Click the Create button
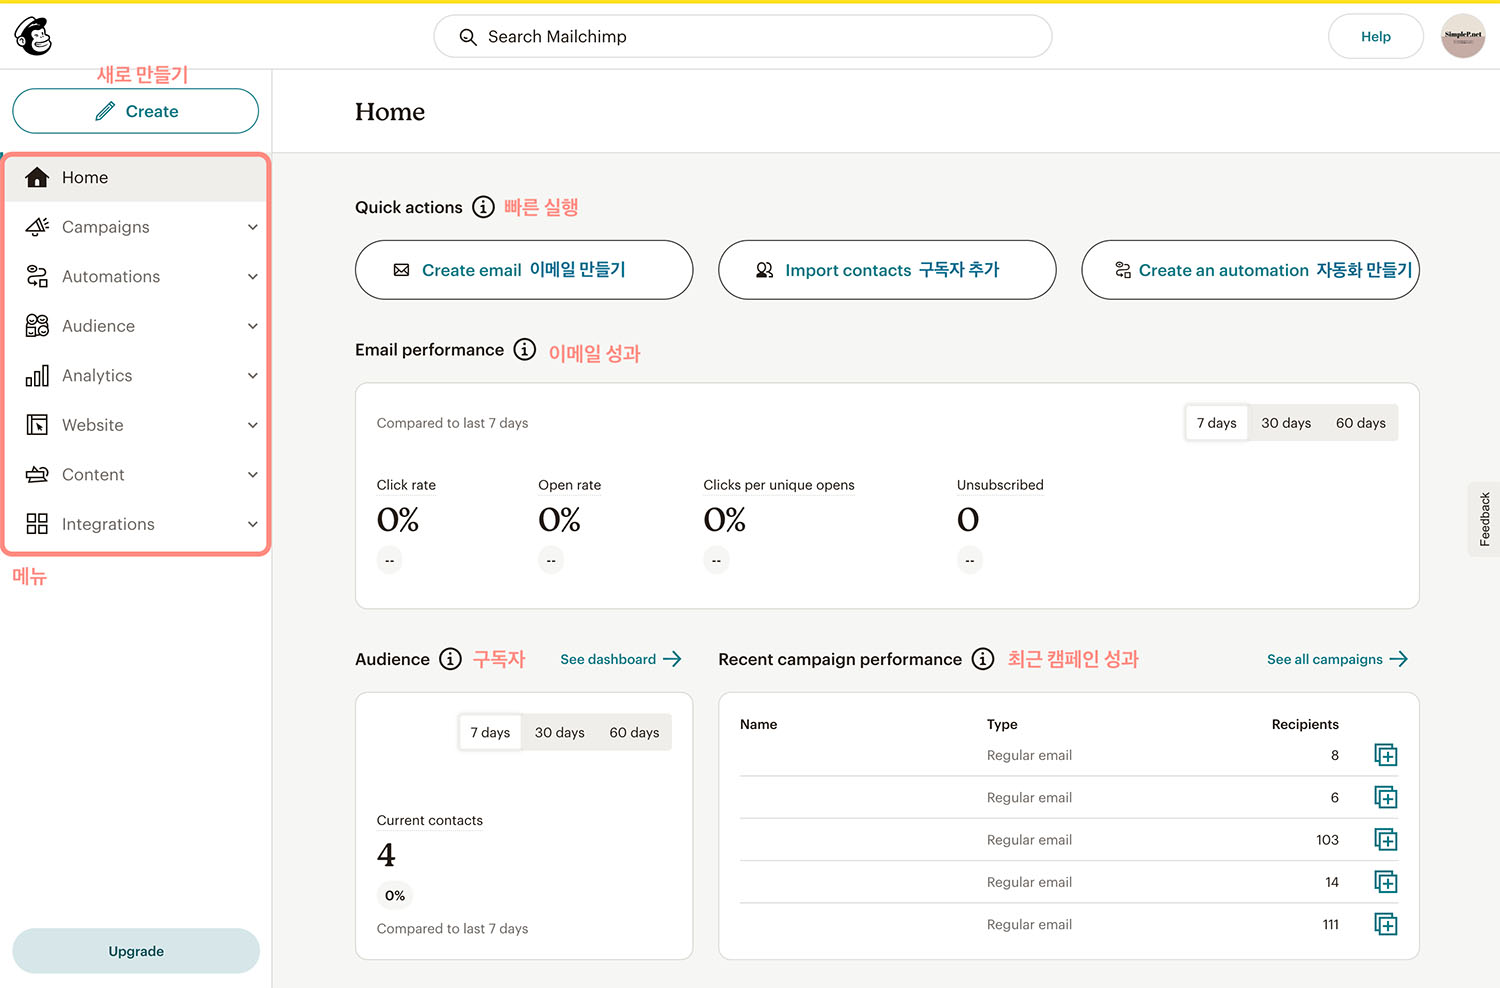This screenshot has width=1500, height=988. pos(136,111)
